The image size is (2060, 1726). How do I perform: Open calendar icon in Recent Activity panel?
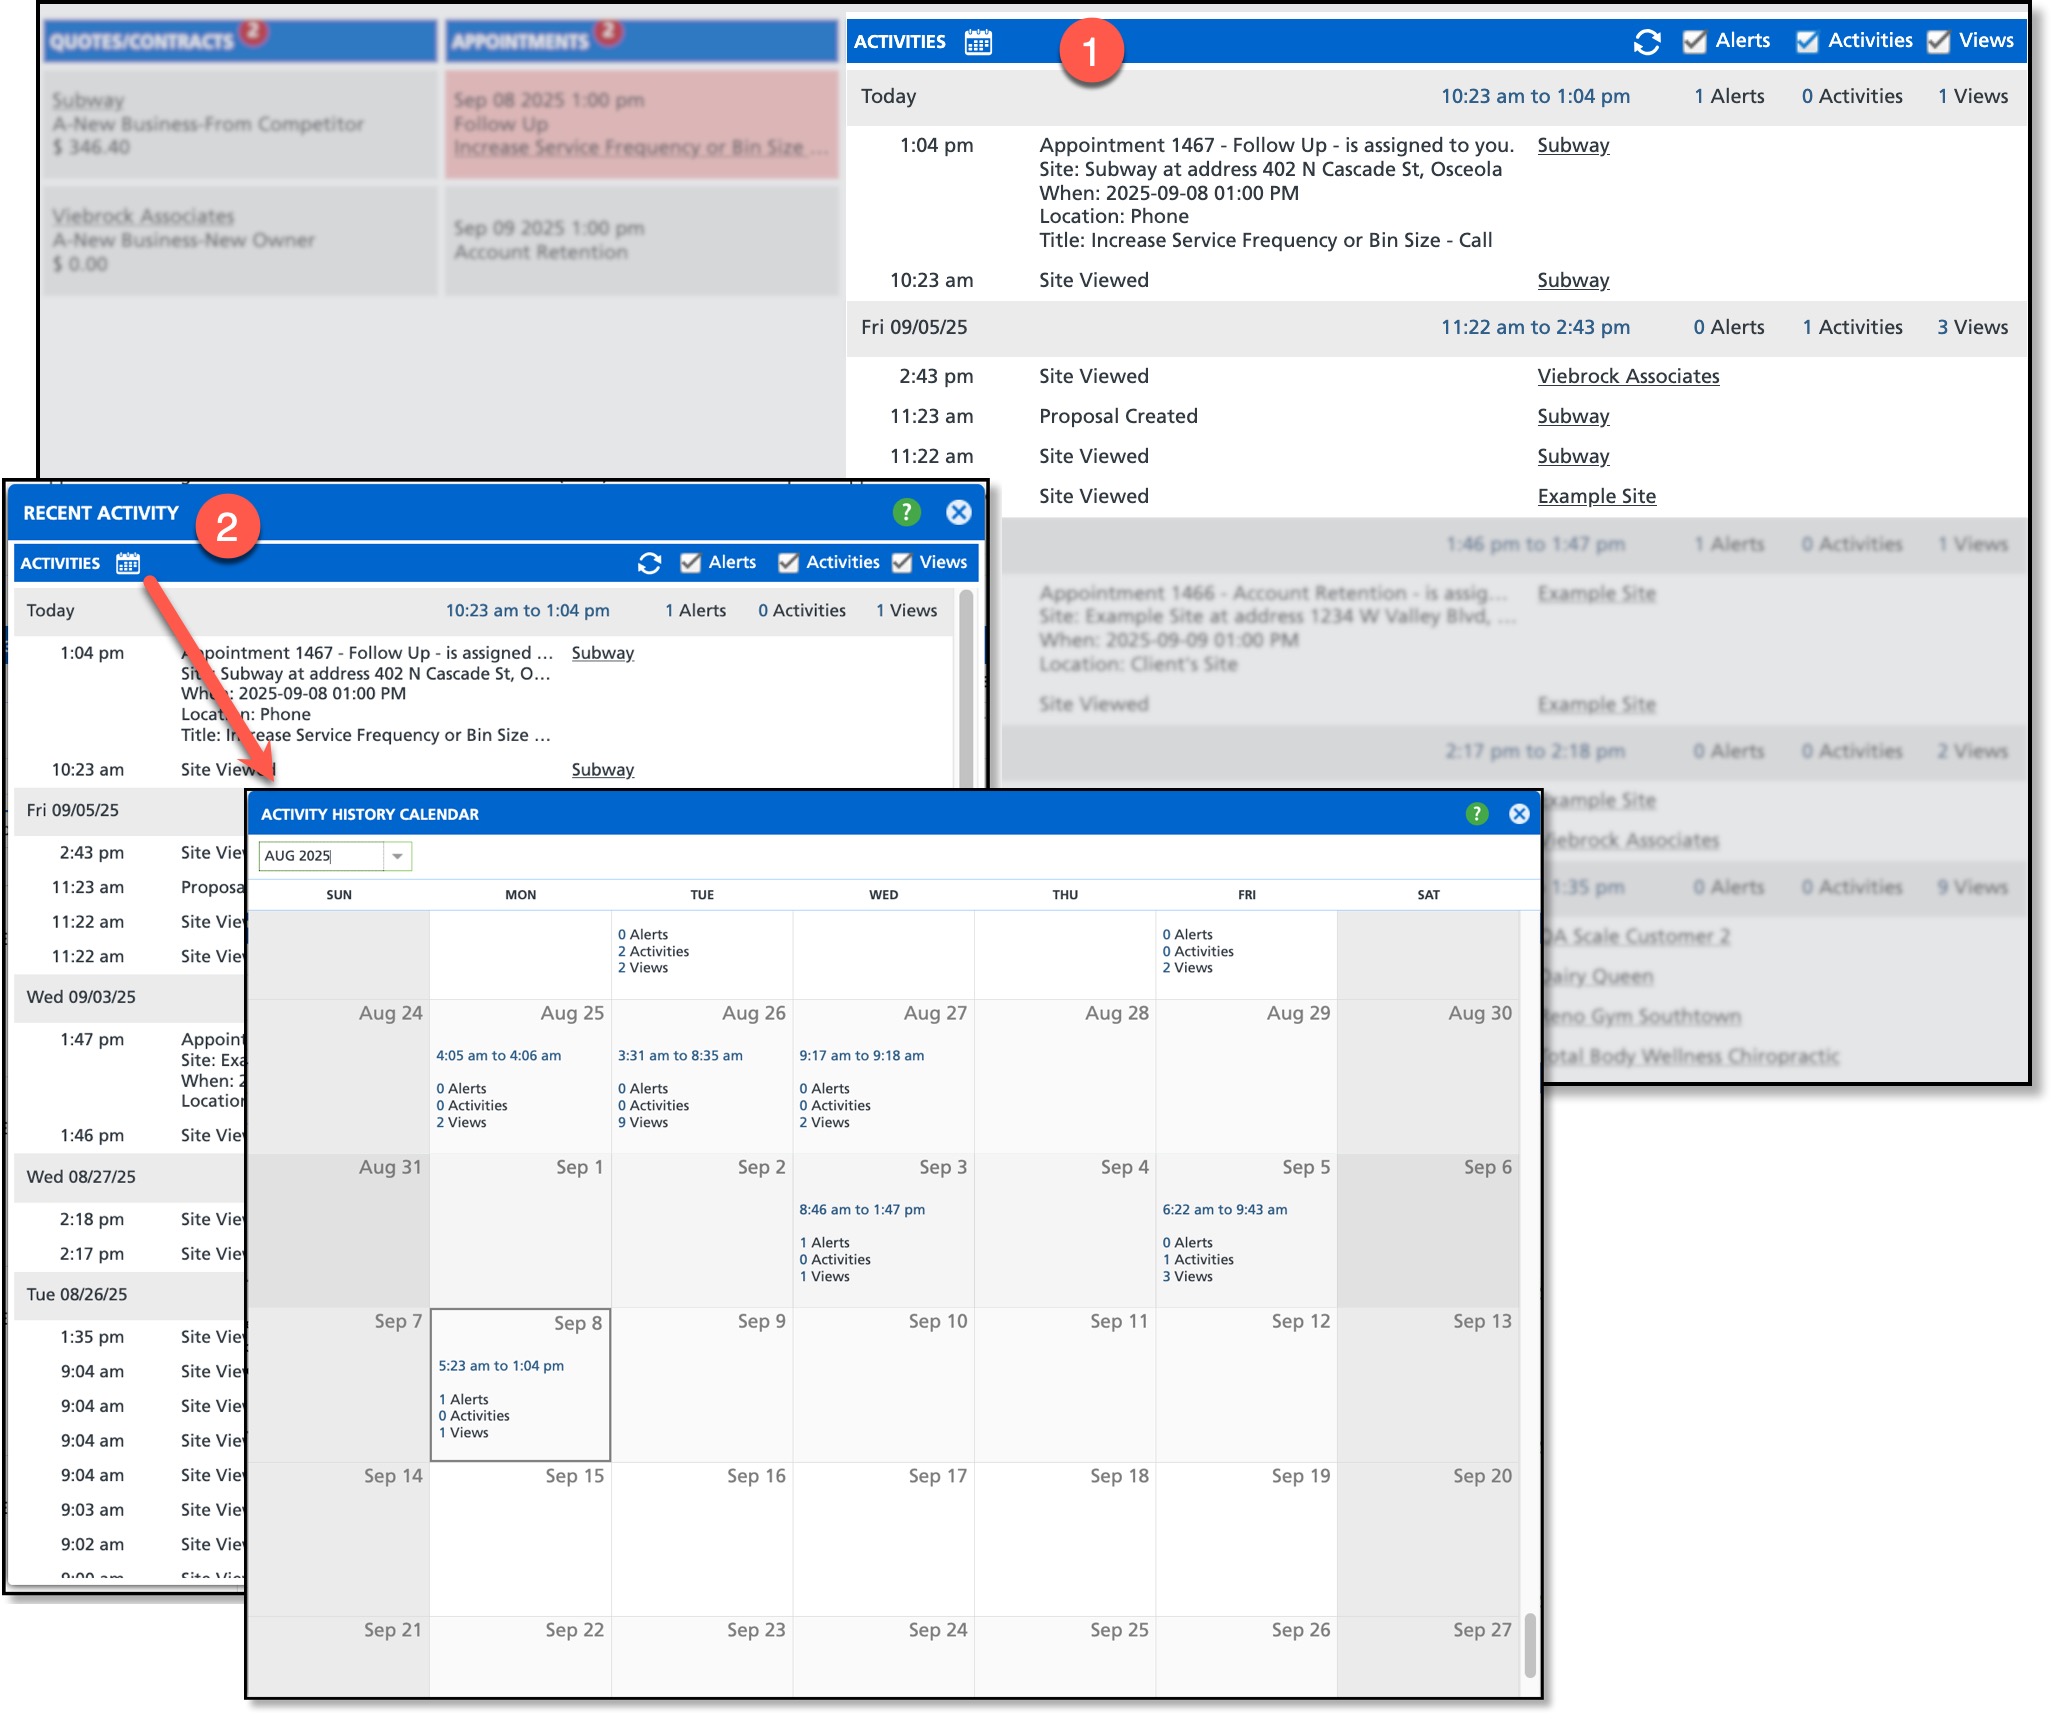127,563
